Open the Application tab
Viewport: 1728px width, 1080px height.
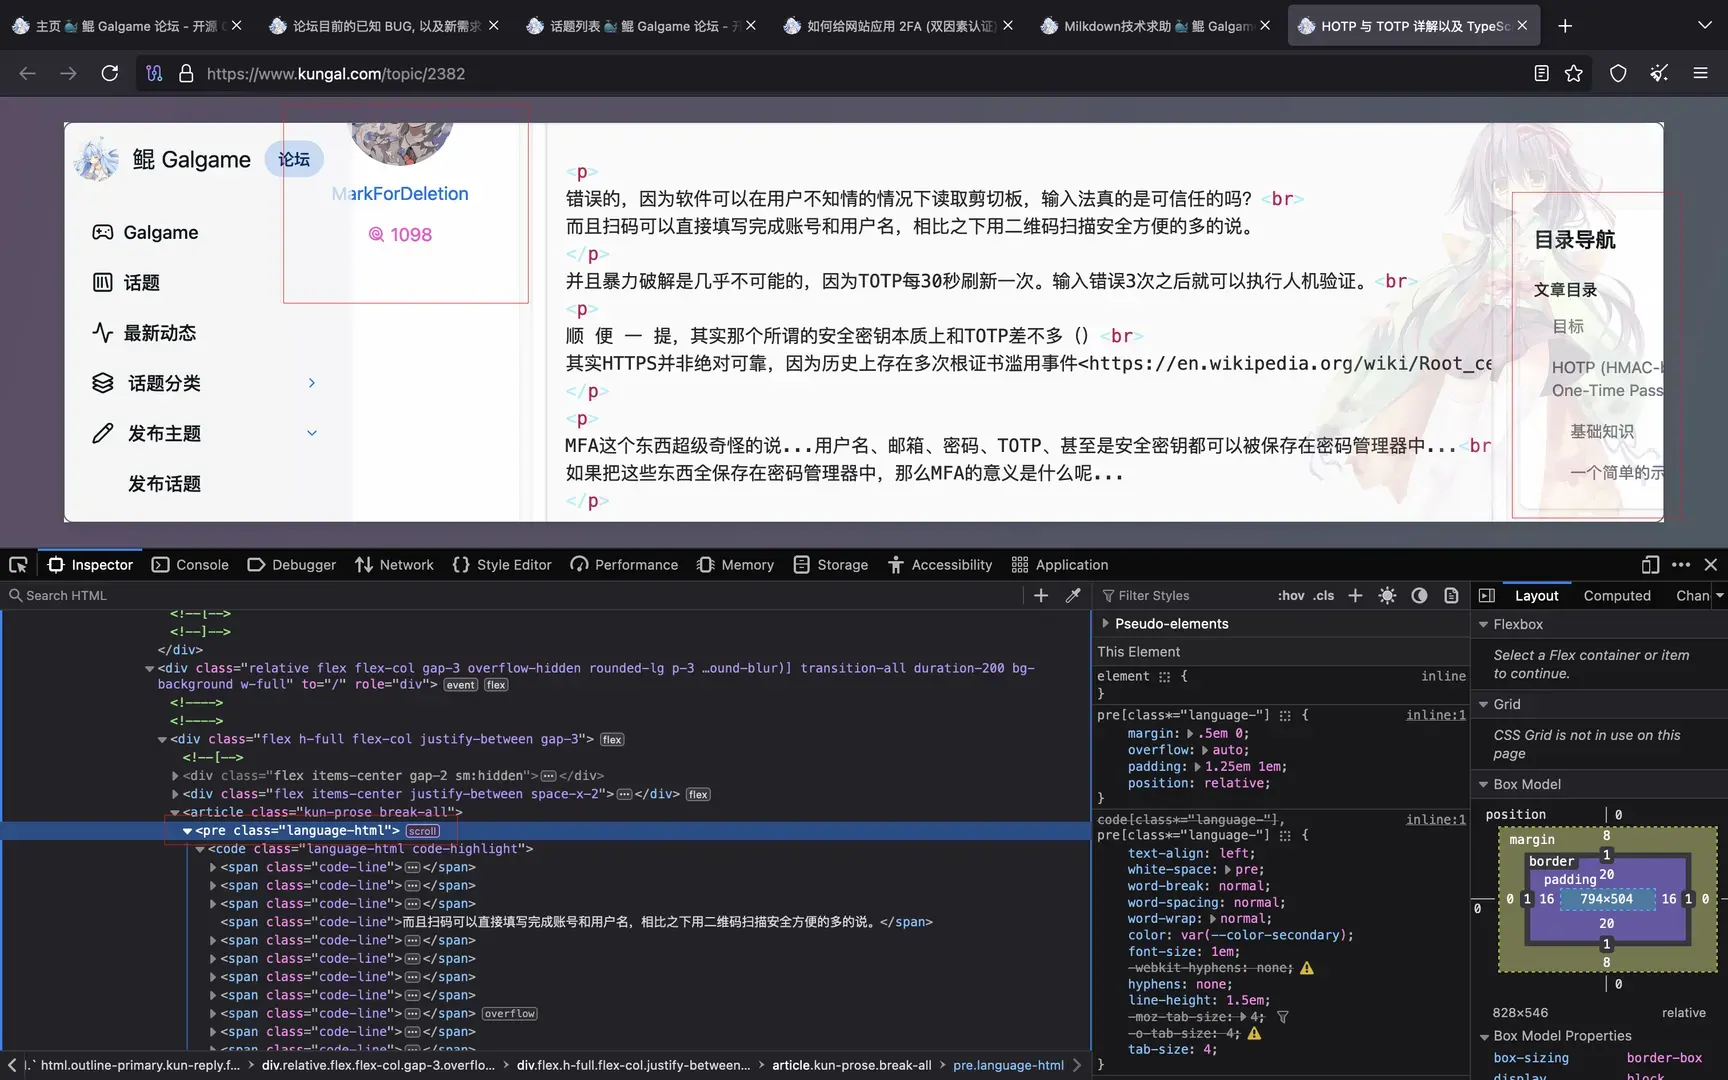click(x=1060, y=565)
